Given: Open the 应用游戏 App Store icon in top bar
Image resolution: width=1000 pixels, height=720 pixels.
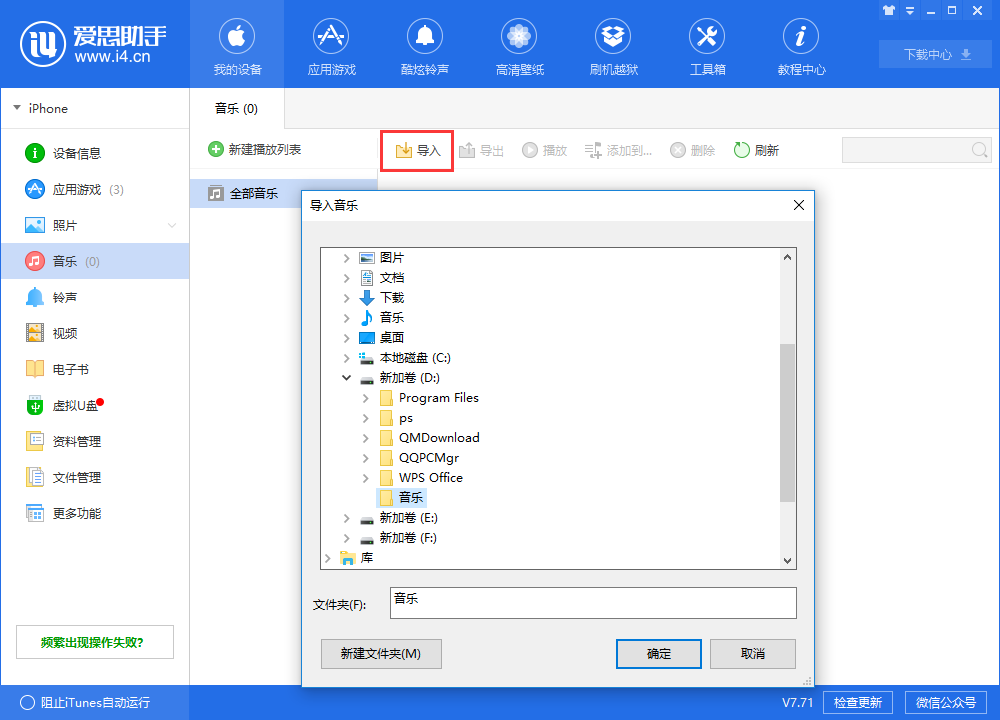Looking at the screenshot, I should (331, 38).
